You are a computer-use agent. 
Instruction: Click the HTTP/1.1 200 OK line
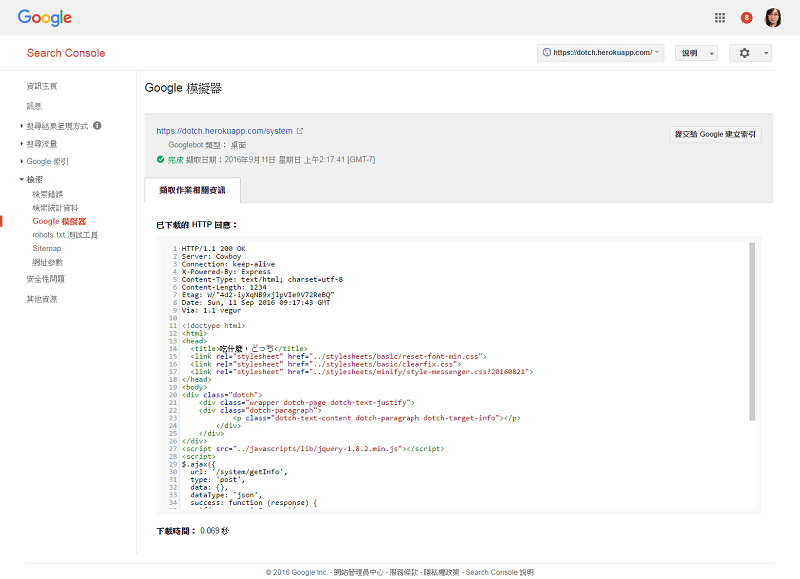[x=214, y=248]
